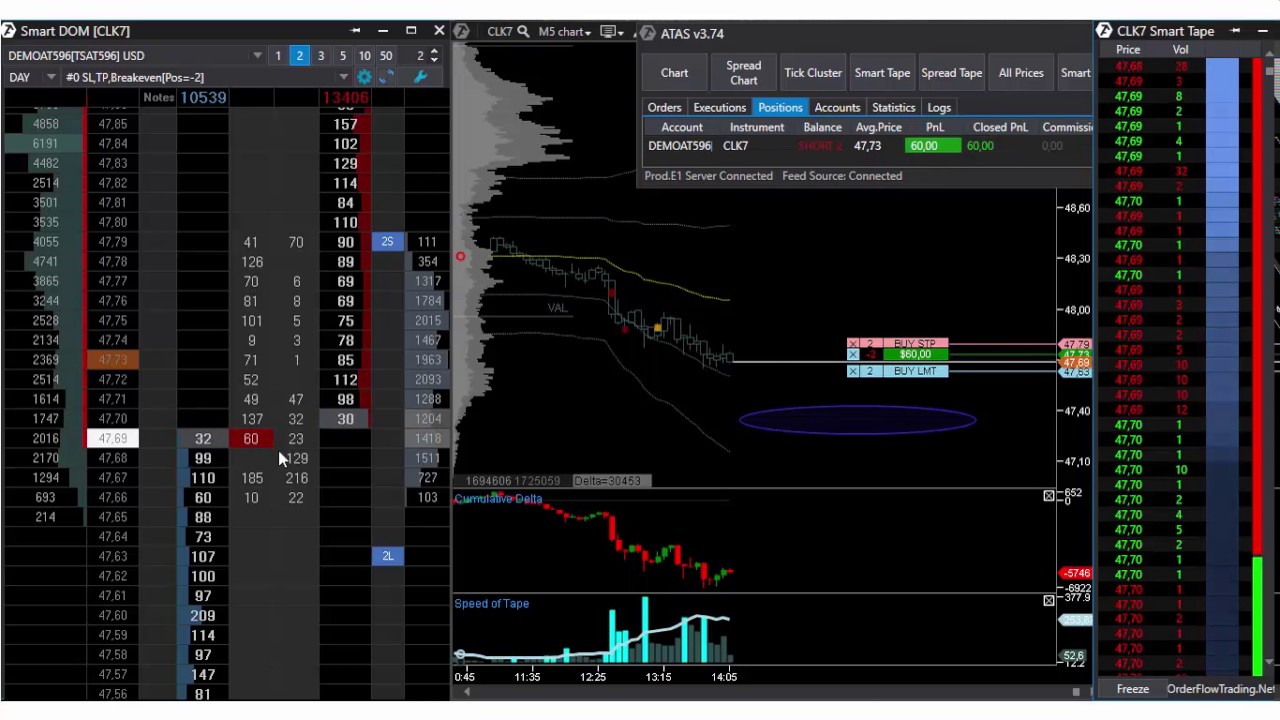Viewport: 1280px width, 720px height.
Task: Click the chart window logo icon
Action: point(461,31)
